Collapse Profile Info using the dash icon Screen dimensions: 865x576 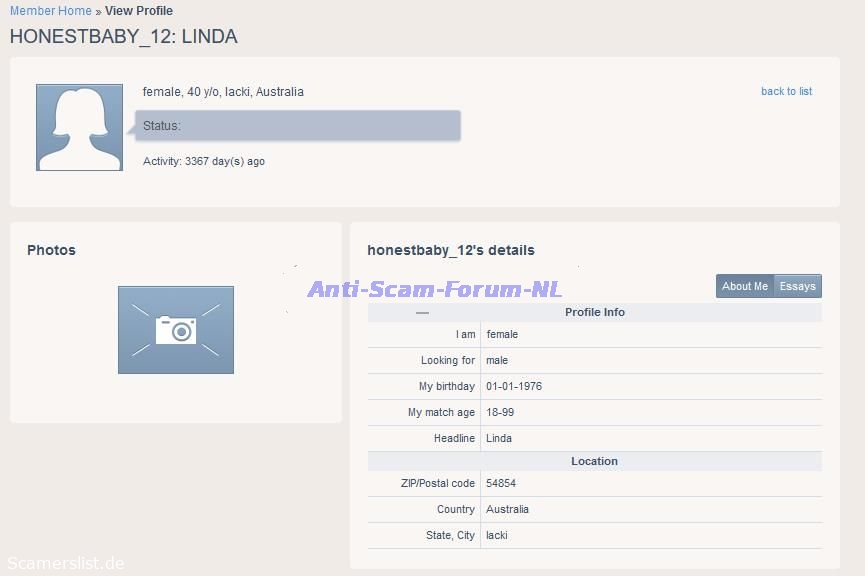422,313
